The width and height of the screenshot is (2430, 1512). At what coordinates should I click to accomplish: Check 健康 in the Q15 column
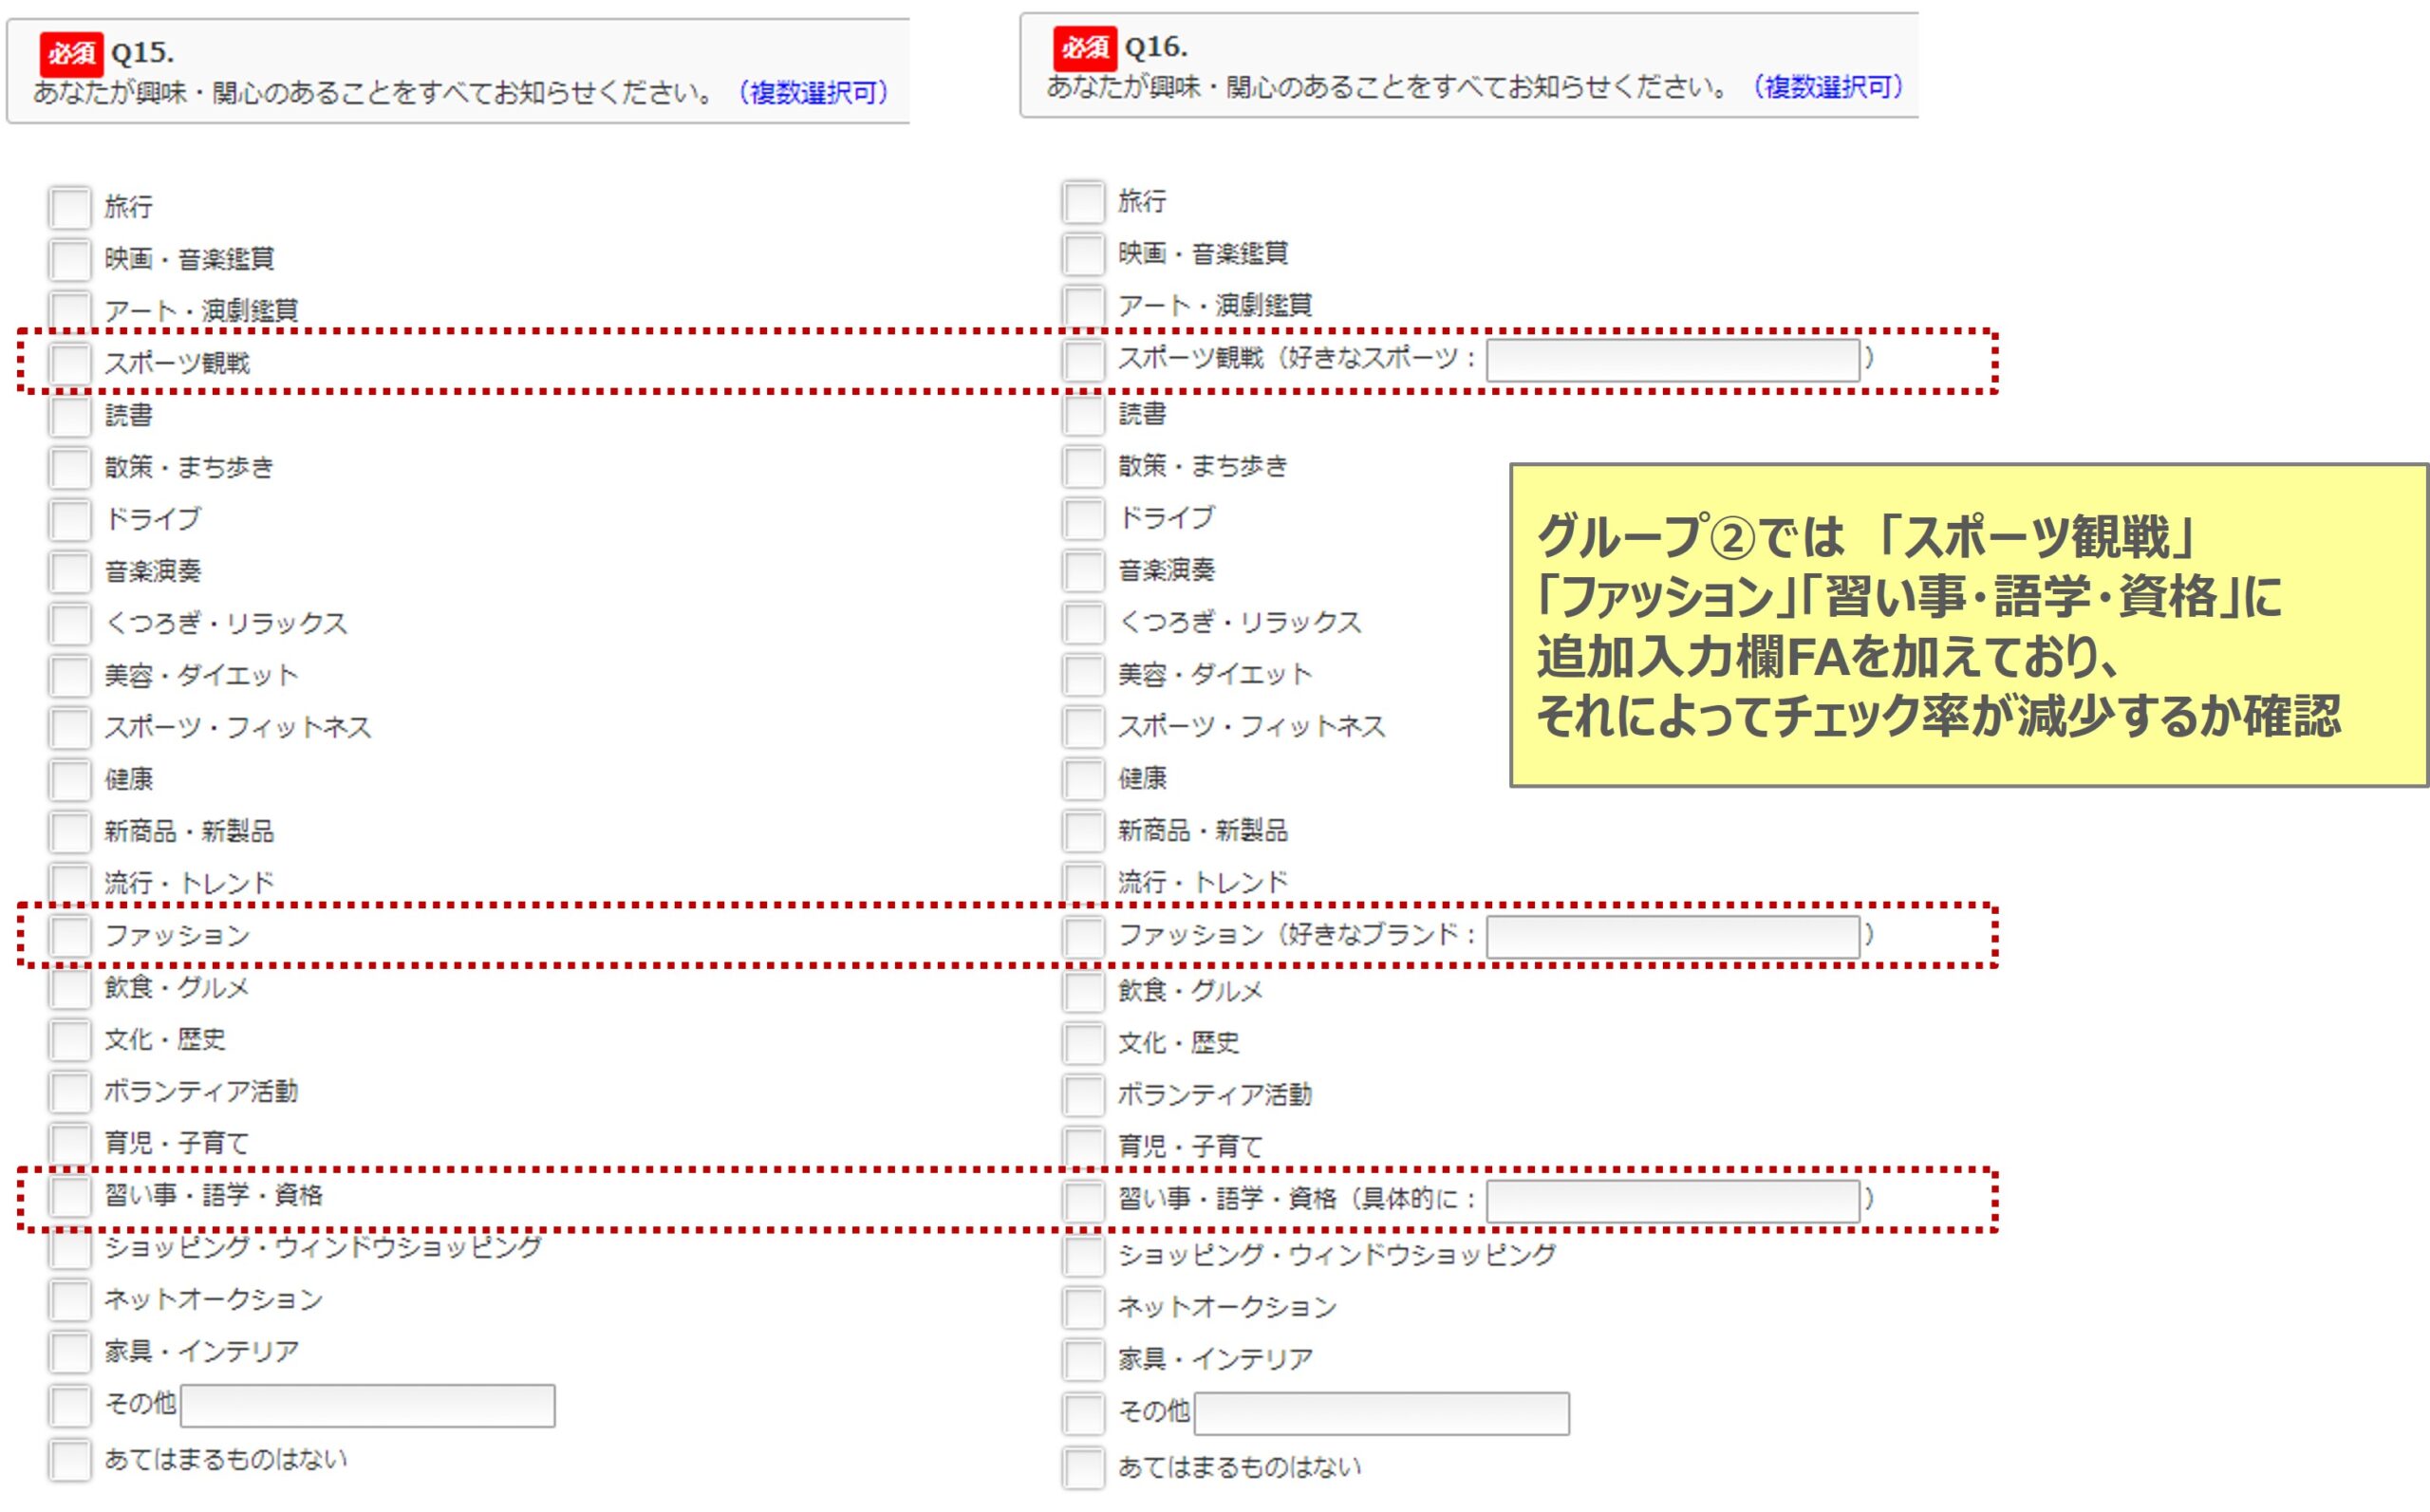tap(69, 779)
